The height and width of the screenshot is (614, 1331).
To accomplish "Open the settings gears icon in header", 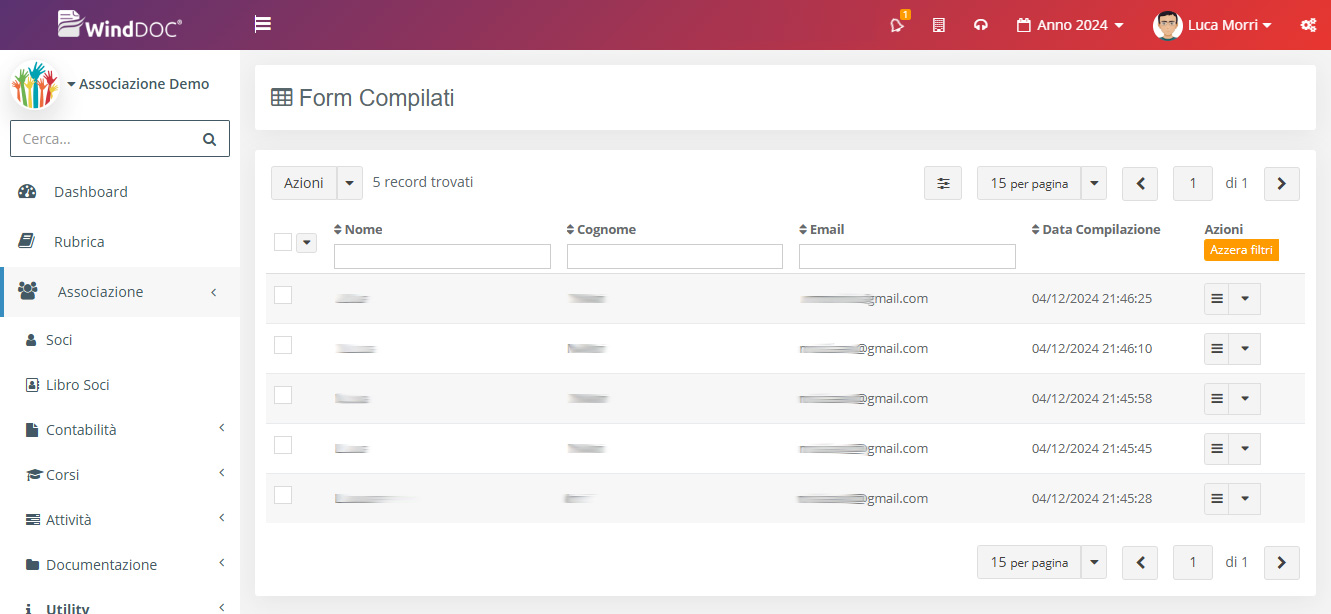I will click(1307, 25).
